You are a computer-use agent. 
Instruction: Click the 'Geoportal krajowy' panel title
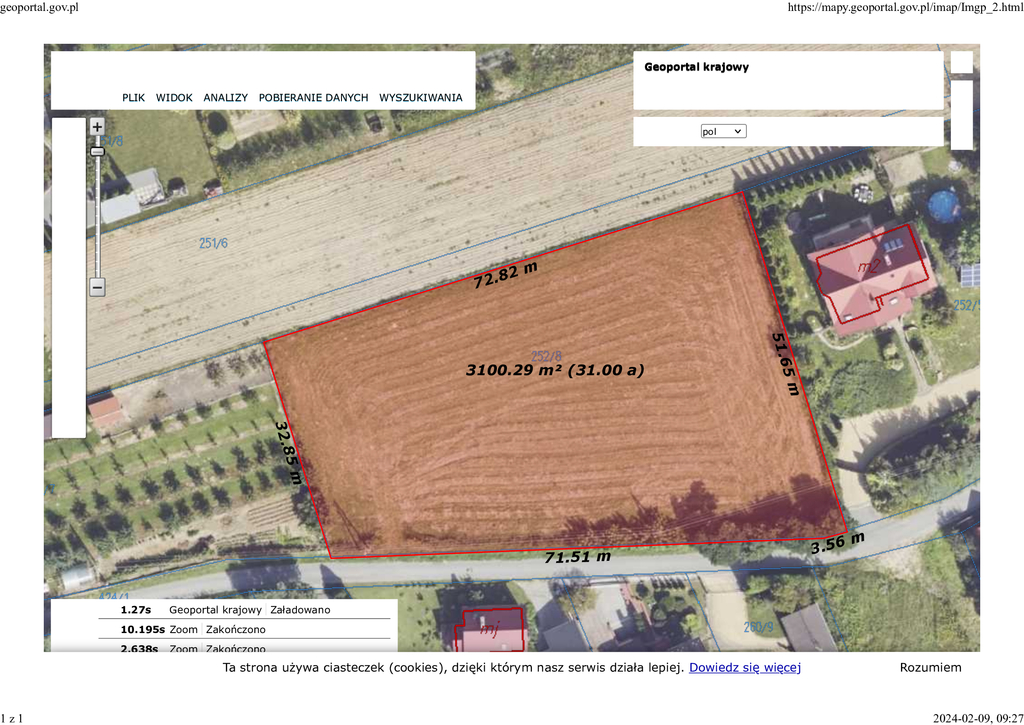point(696,68)
